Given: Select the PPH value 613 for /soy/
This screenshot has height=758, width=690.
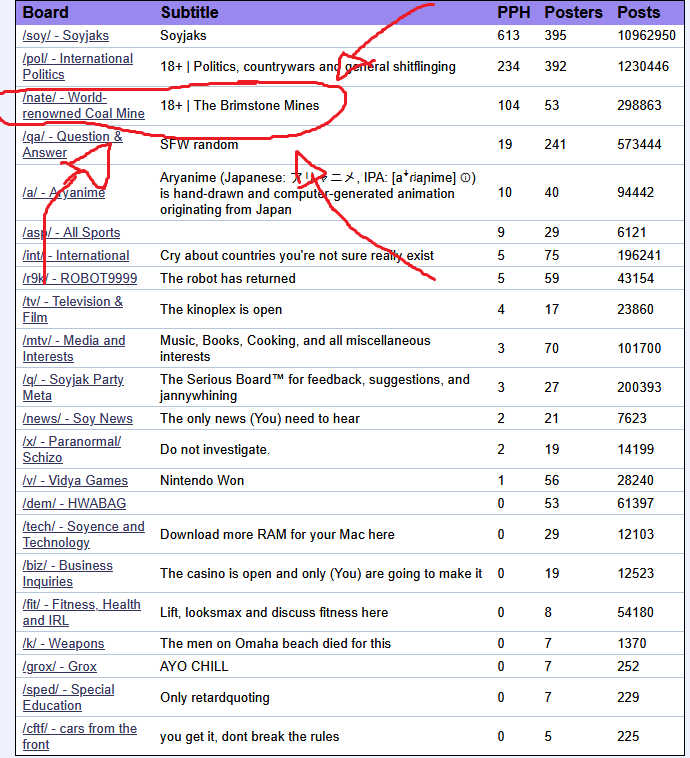Looking at the screenshot, I should 509,36.
